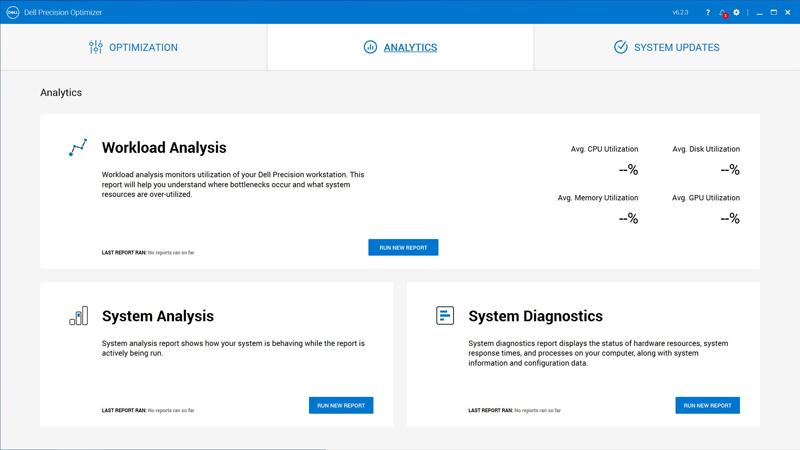Click the Avg. Disk Utilization --% value
This screenshot has height=450, width=800.
coord(730,169)
